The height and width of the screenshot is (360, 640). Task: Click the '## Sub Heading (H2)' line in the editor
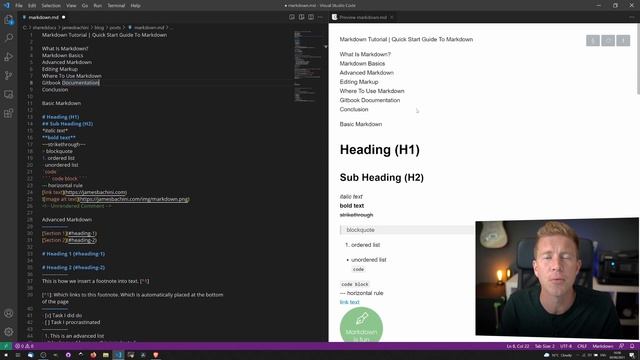click(x=67, y=124)
